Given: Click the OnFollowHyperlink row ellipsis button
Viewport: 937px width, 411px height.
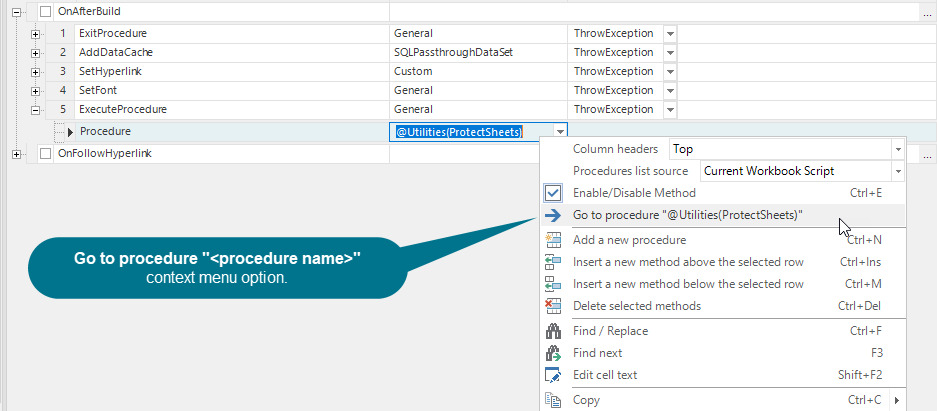Looking at the screenshot, I should tap(927, 155).
